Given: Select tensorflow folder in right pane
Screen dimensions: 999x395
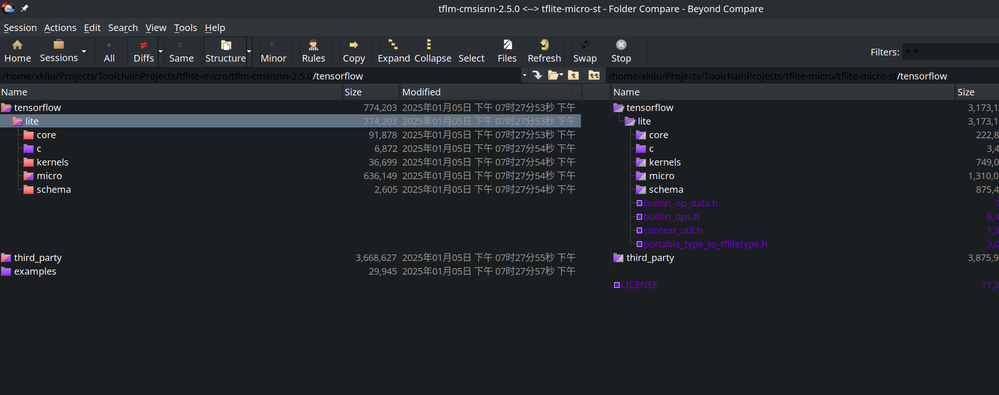Looking at the screenshot, I should (x=650, y=108).
